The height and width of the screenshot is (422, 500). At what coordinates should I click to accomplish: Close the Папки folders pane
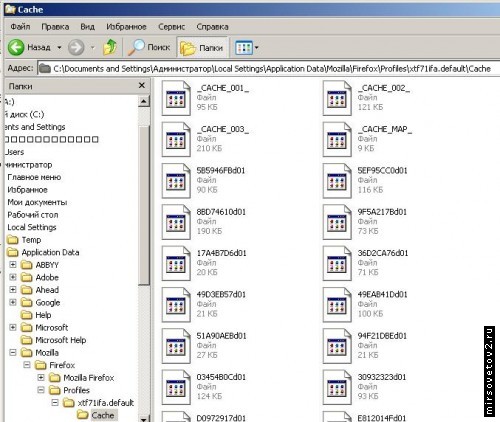click(142, 86)
